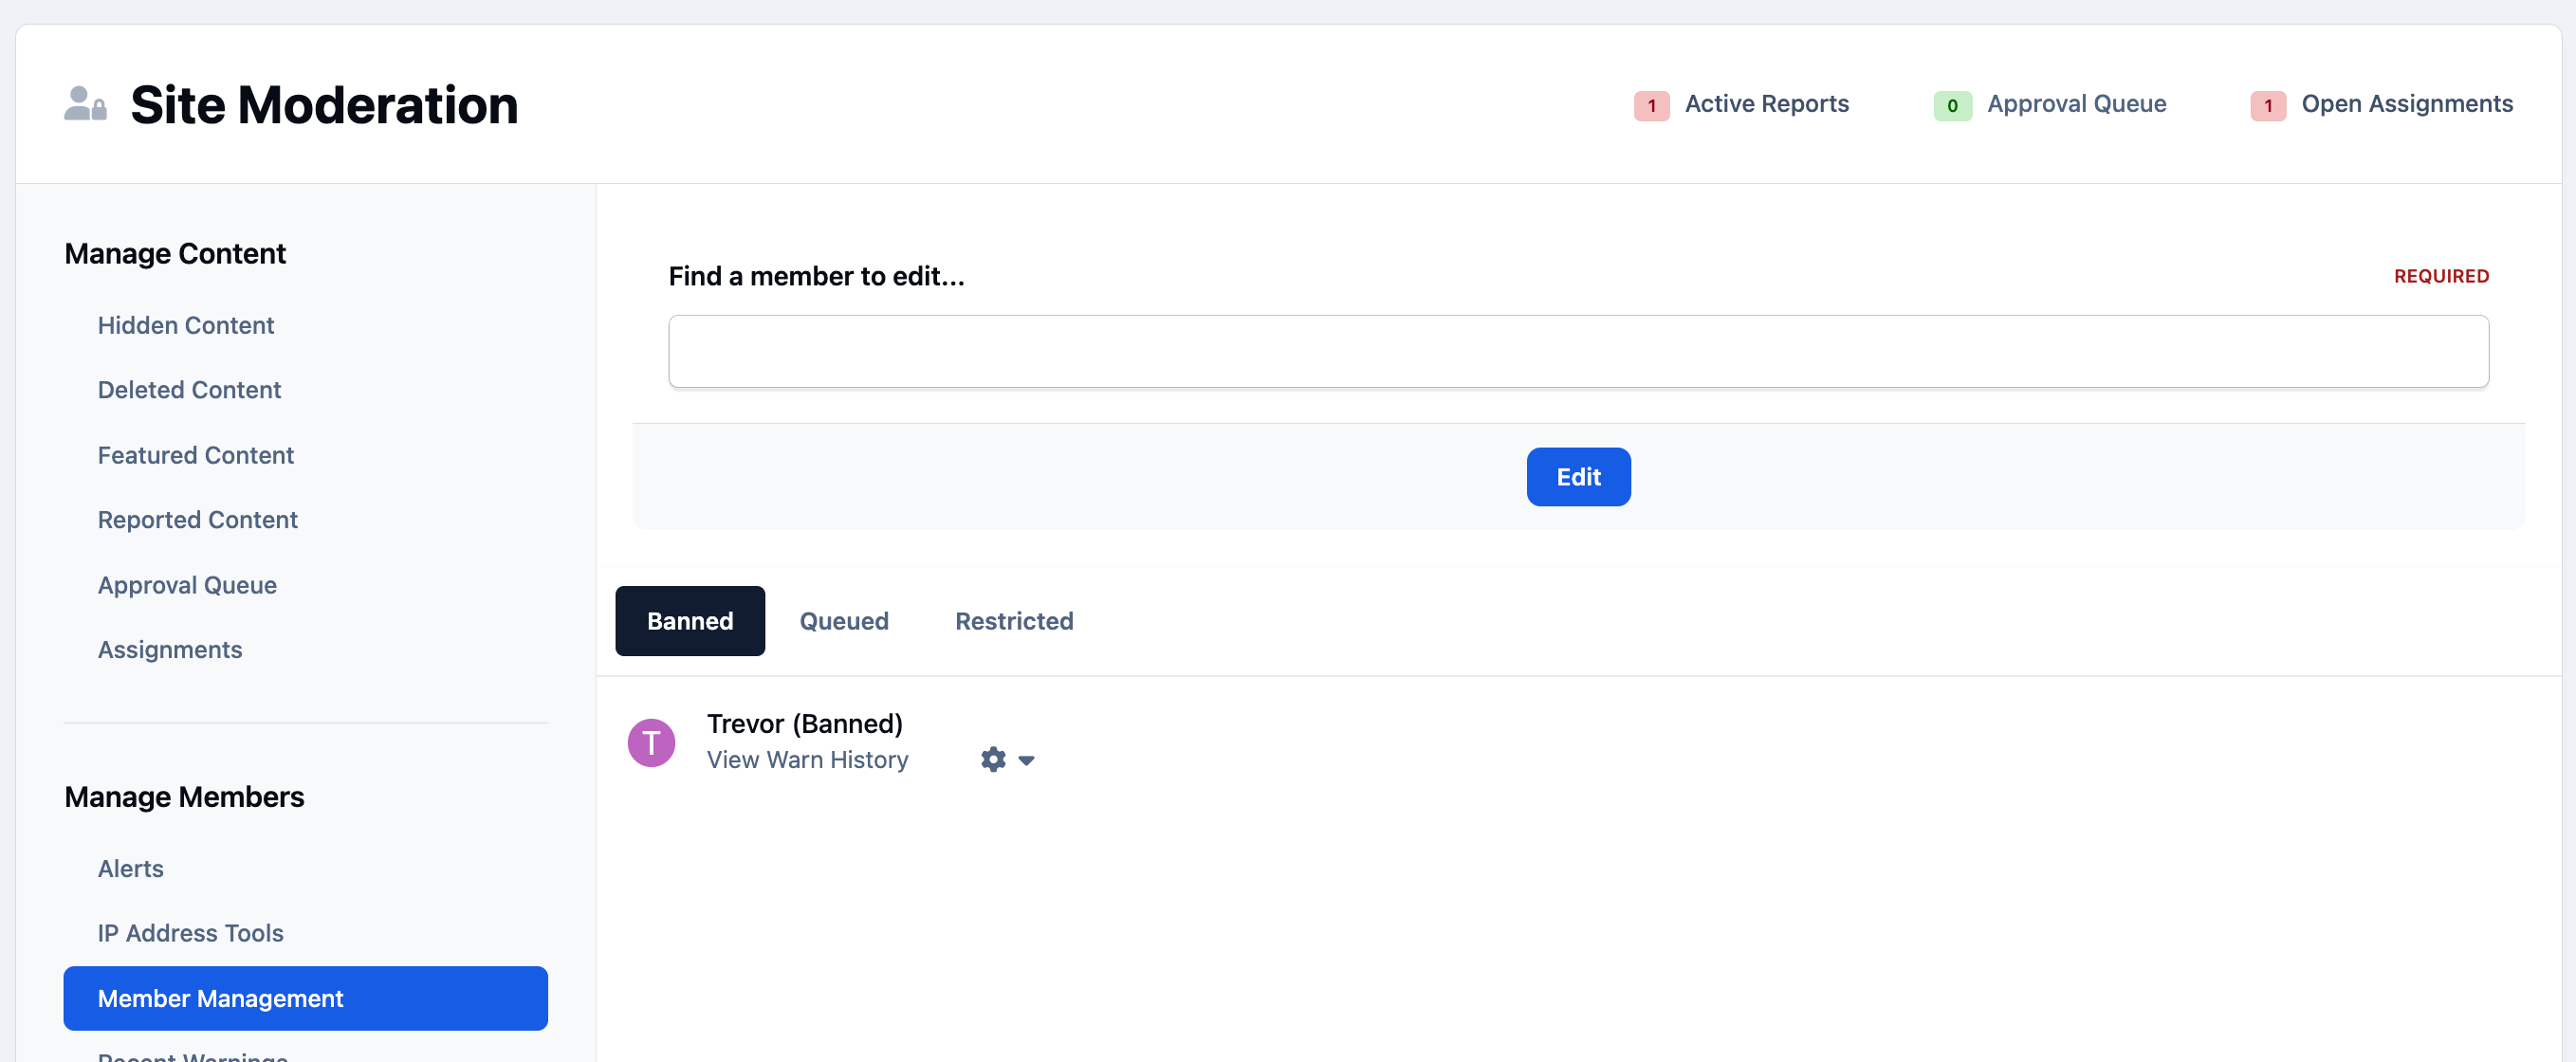
Task: Click the Manage Members heading
Action: click(x=184, y=797)
